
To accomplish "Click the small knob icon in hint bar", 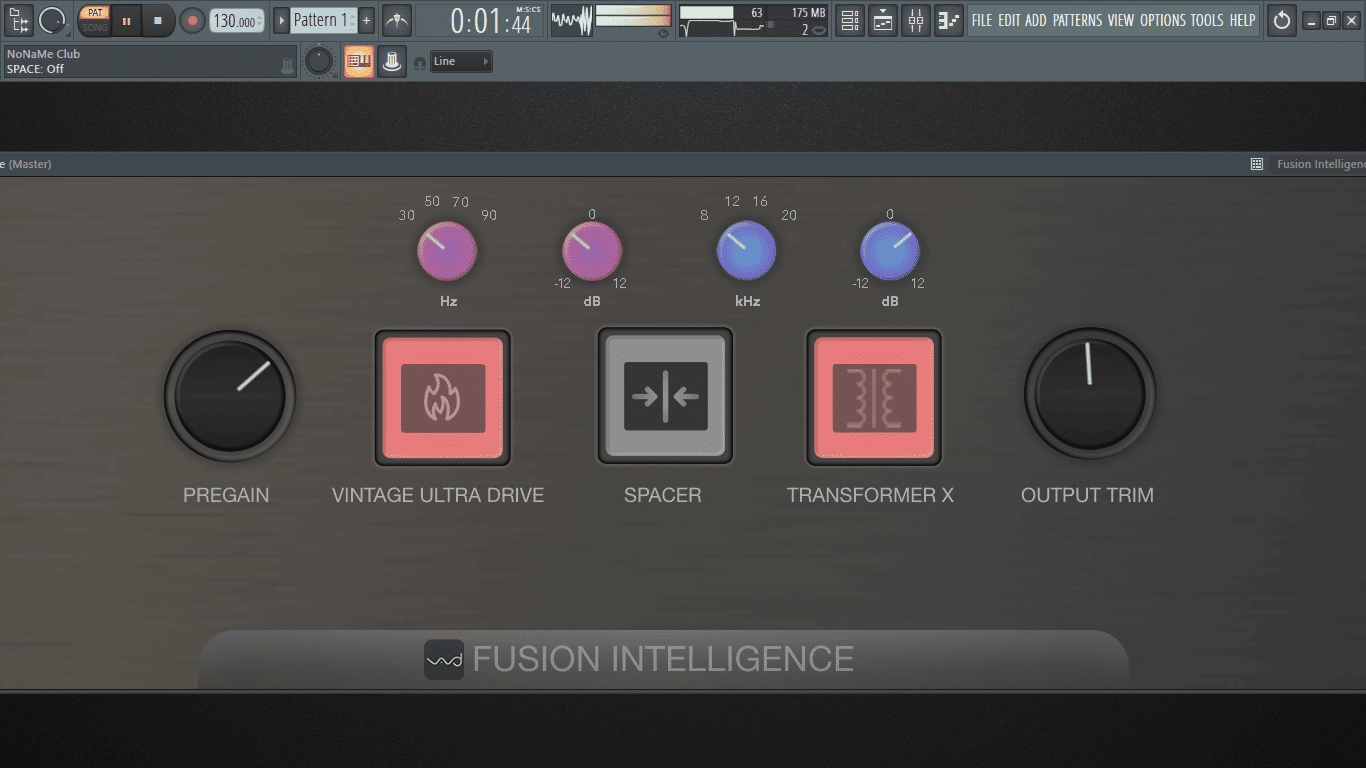I will click(287, 66).
